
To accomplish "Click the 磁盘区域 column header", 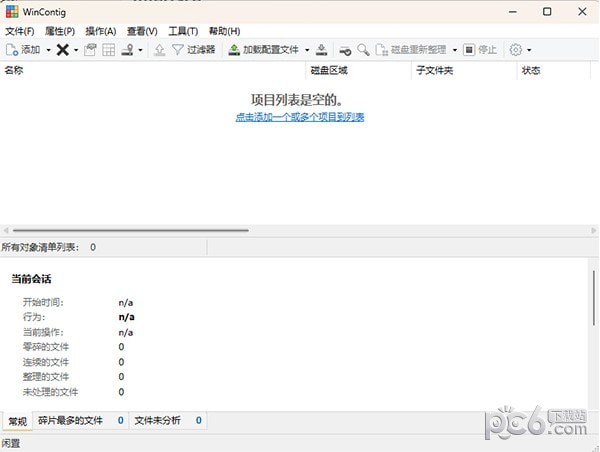I will (x=359, y=70).
